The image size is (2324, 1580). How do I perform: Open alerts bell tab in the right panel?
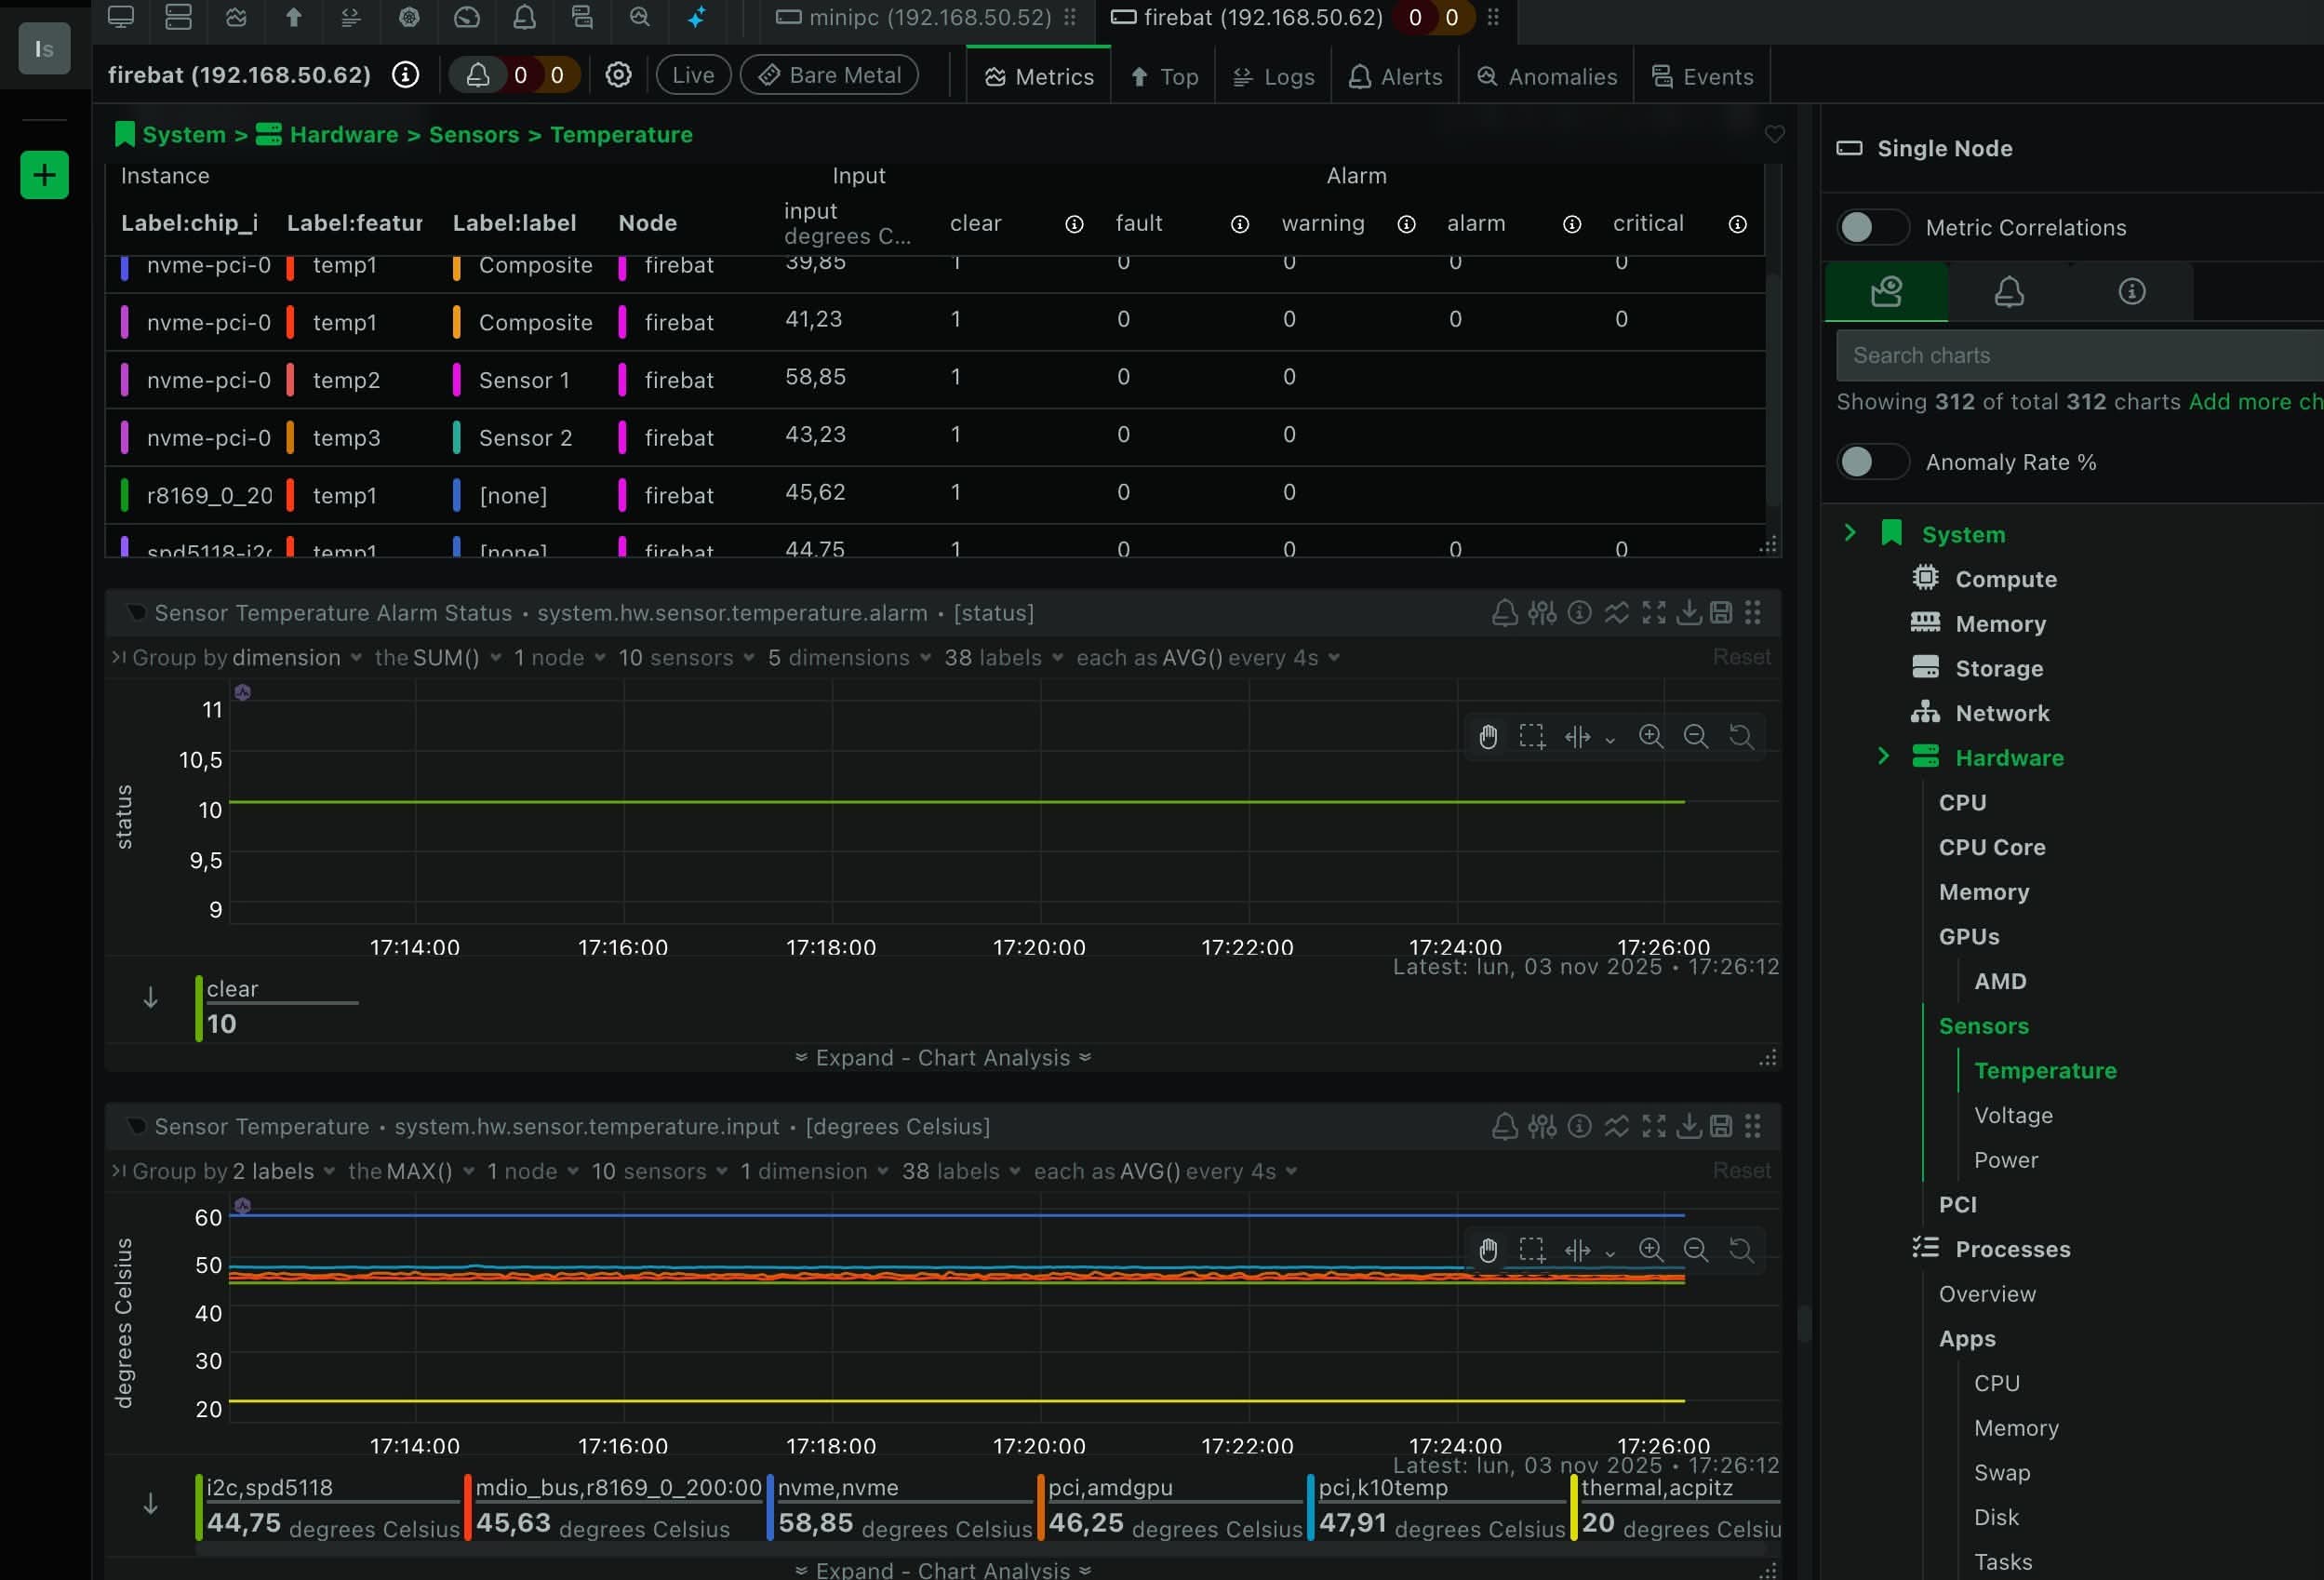pyautogui.click(x=2008, y=292)
